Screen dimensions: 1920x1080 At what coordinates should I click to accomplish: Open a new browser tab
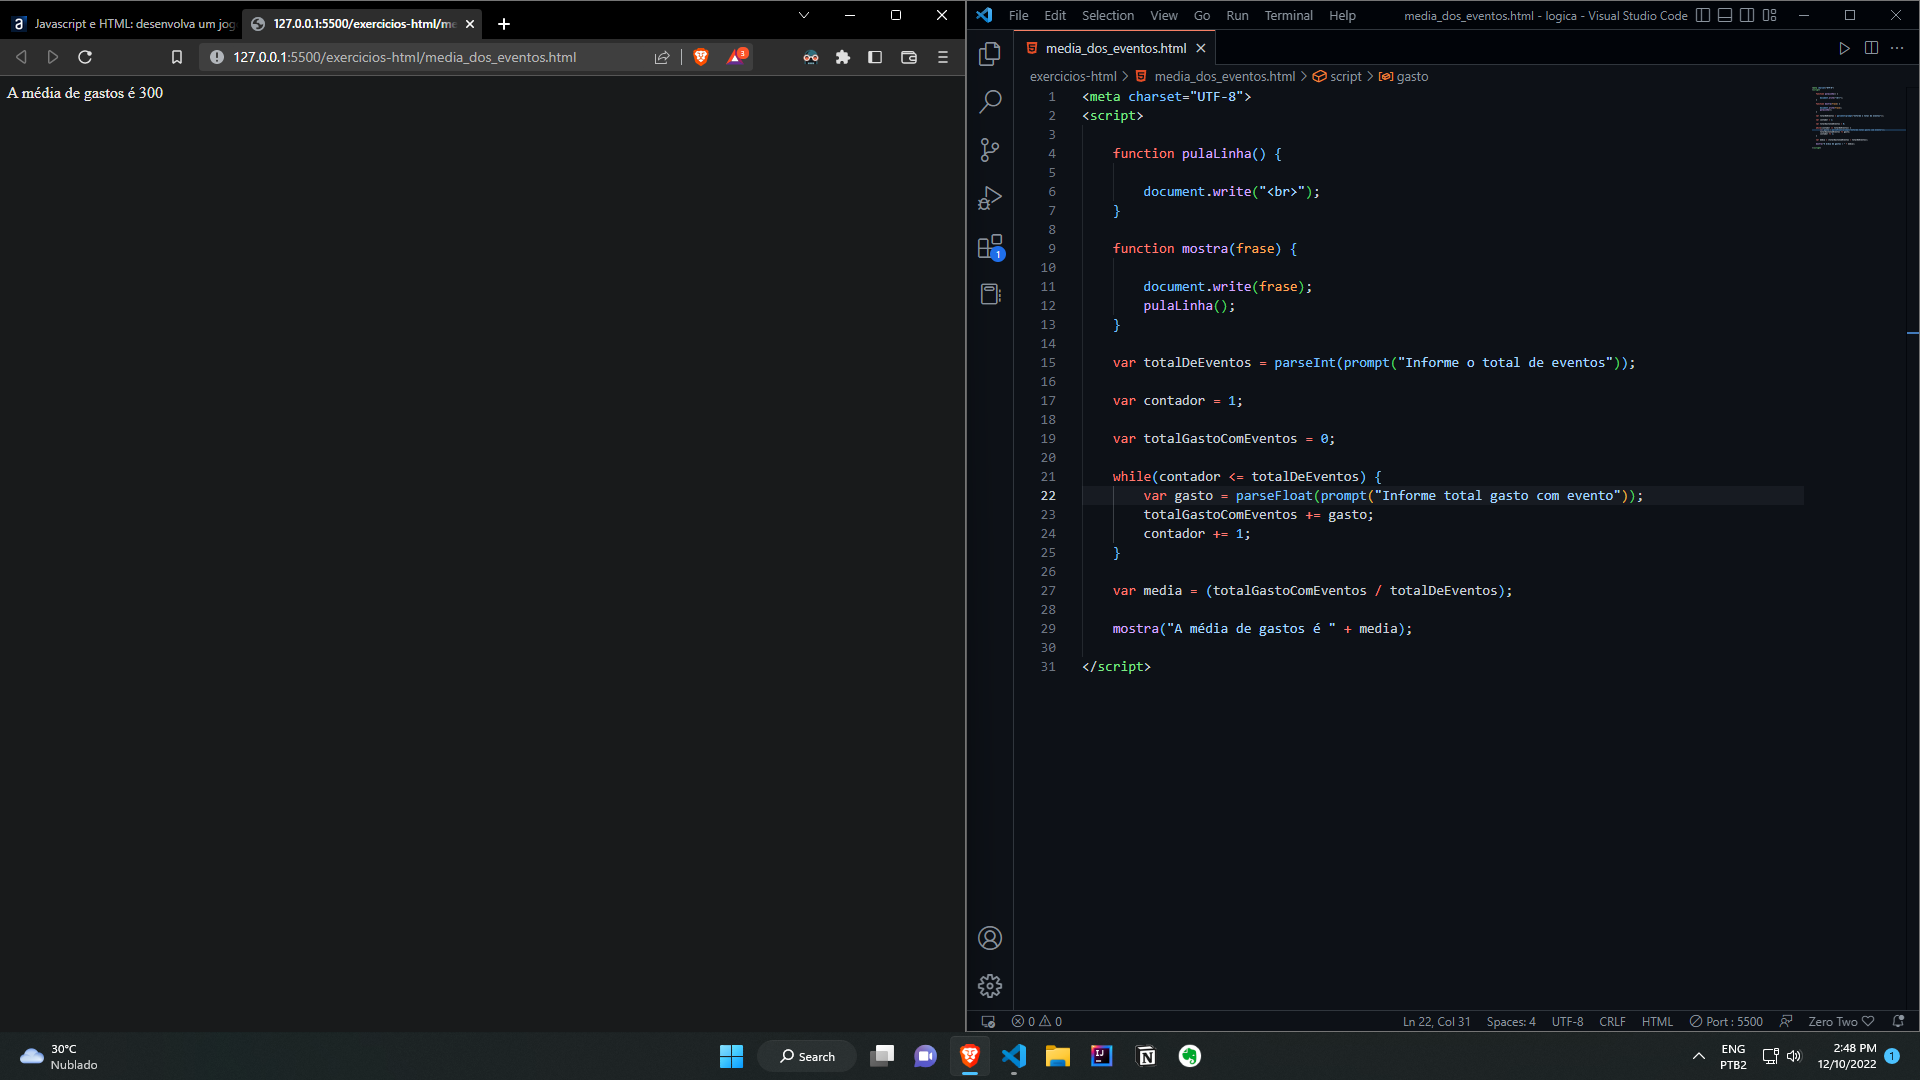pyautogui.click(x=504, y=24)
